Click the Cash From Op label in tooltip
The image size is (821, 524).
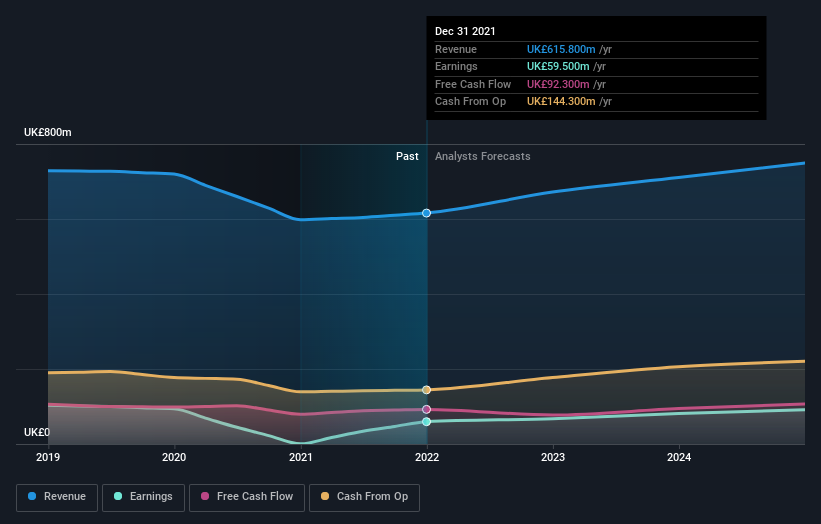470,102
